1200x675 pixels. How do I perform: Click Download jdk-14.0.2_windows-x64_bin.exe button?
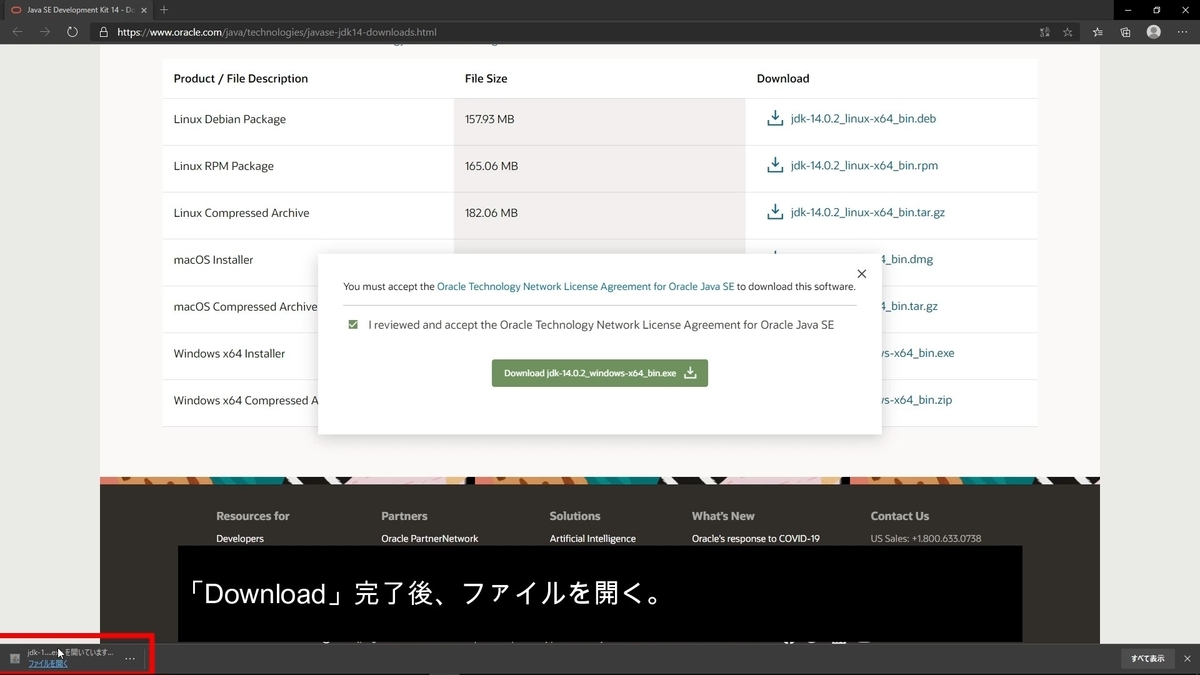(600, 373)
